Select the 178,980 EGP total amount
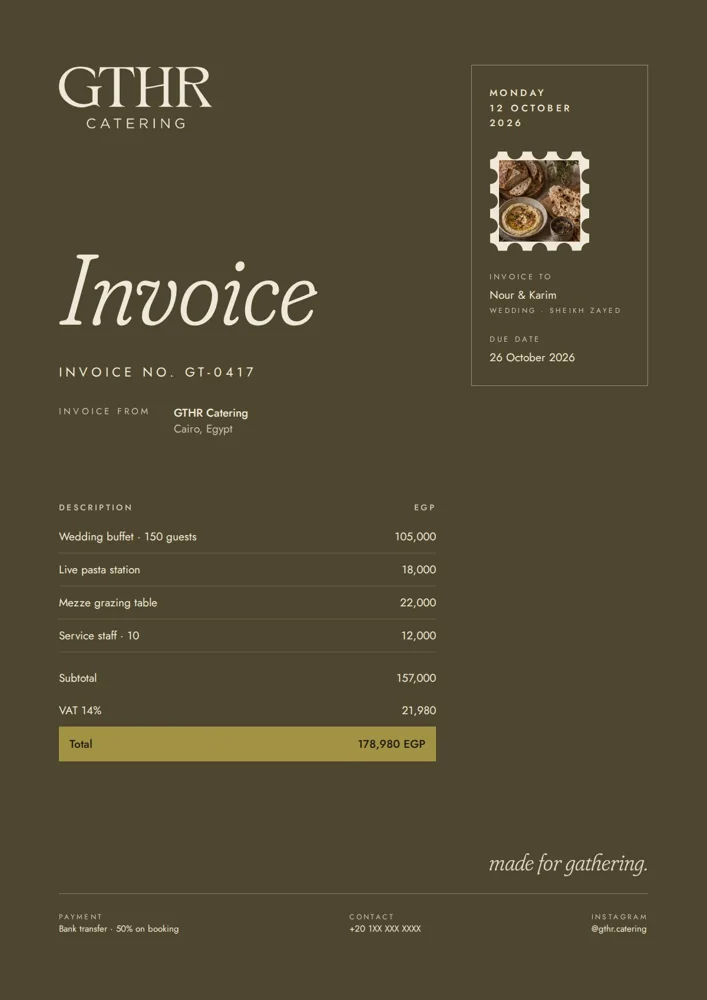Image resolution: width=707 pixels, height=1000 pixels. [391, 744]
